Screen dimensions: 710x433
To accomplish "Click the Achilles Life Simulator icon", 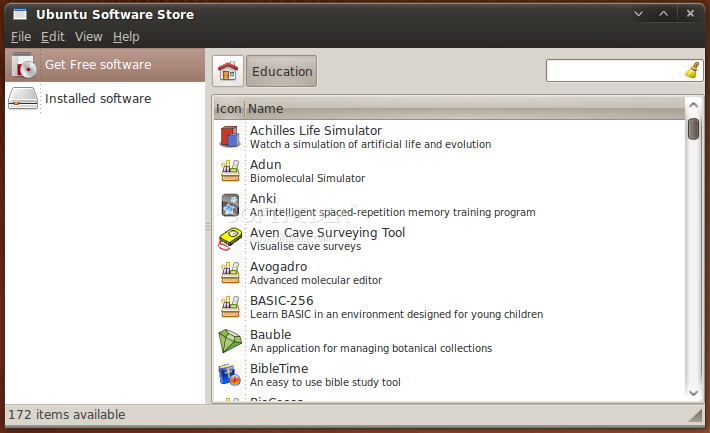I will [230, 137].
